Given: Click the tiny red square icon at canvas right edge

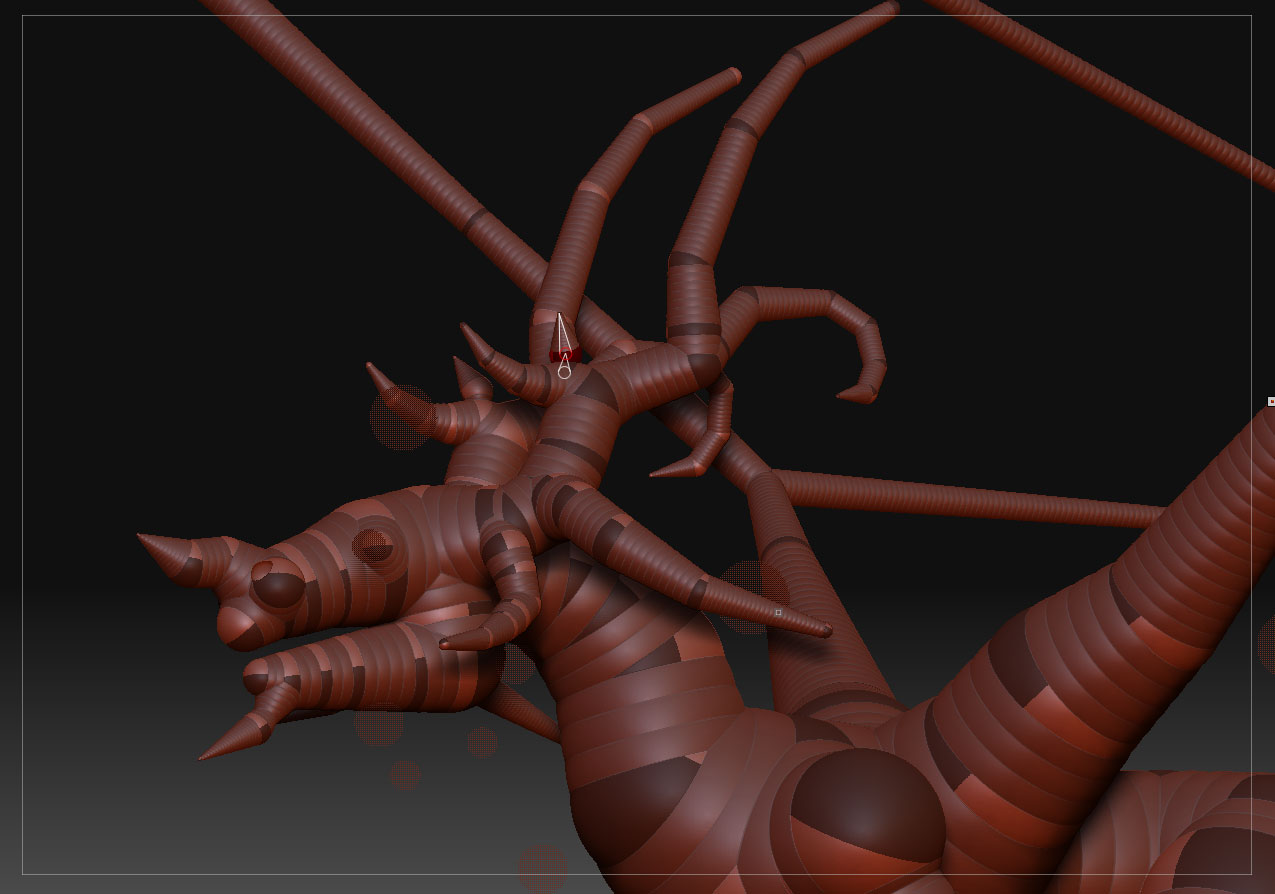Looking at the screenshot, I should point(1271,402).
